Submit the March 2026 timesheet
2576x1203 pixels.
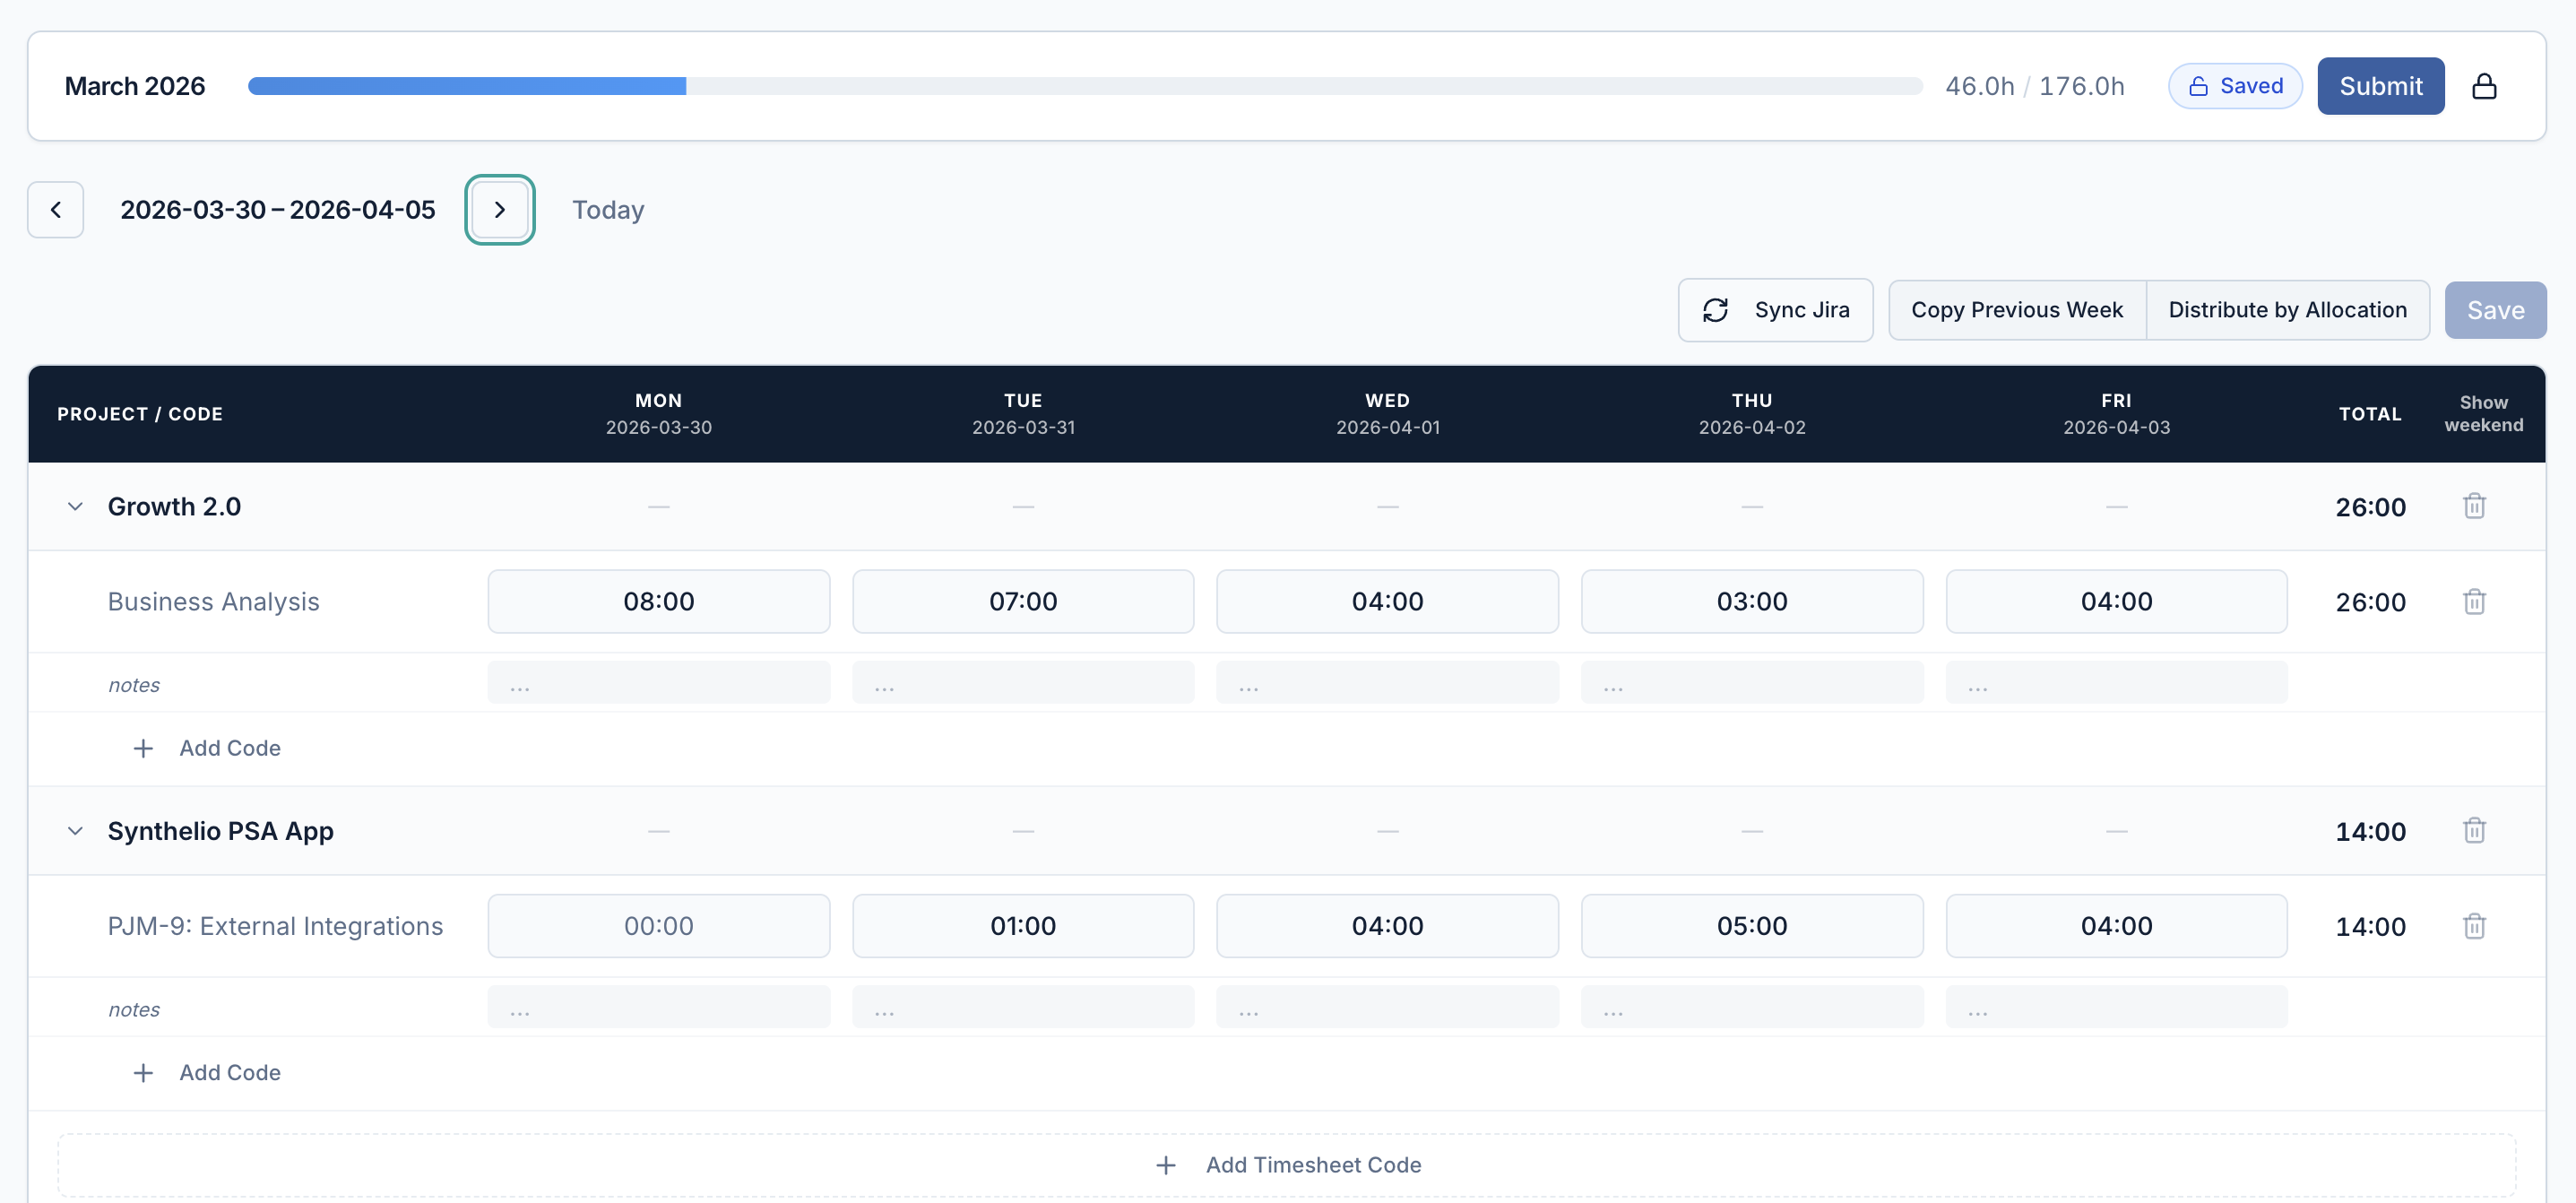2380,86
